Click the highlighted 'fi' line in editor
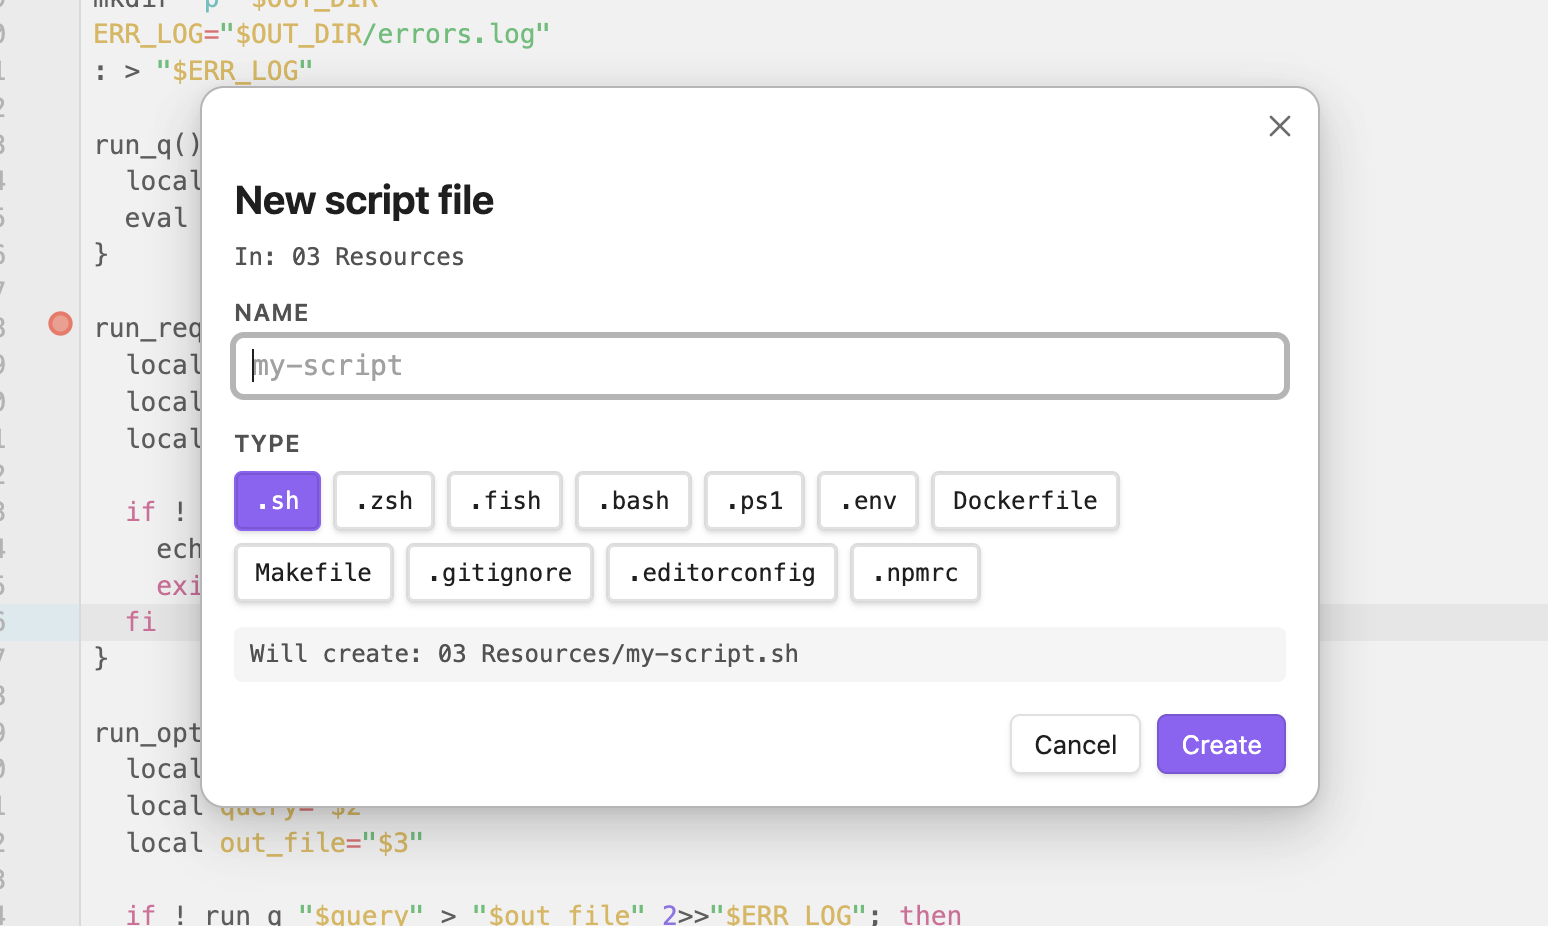 pos(141,622)
